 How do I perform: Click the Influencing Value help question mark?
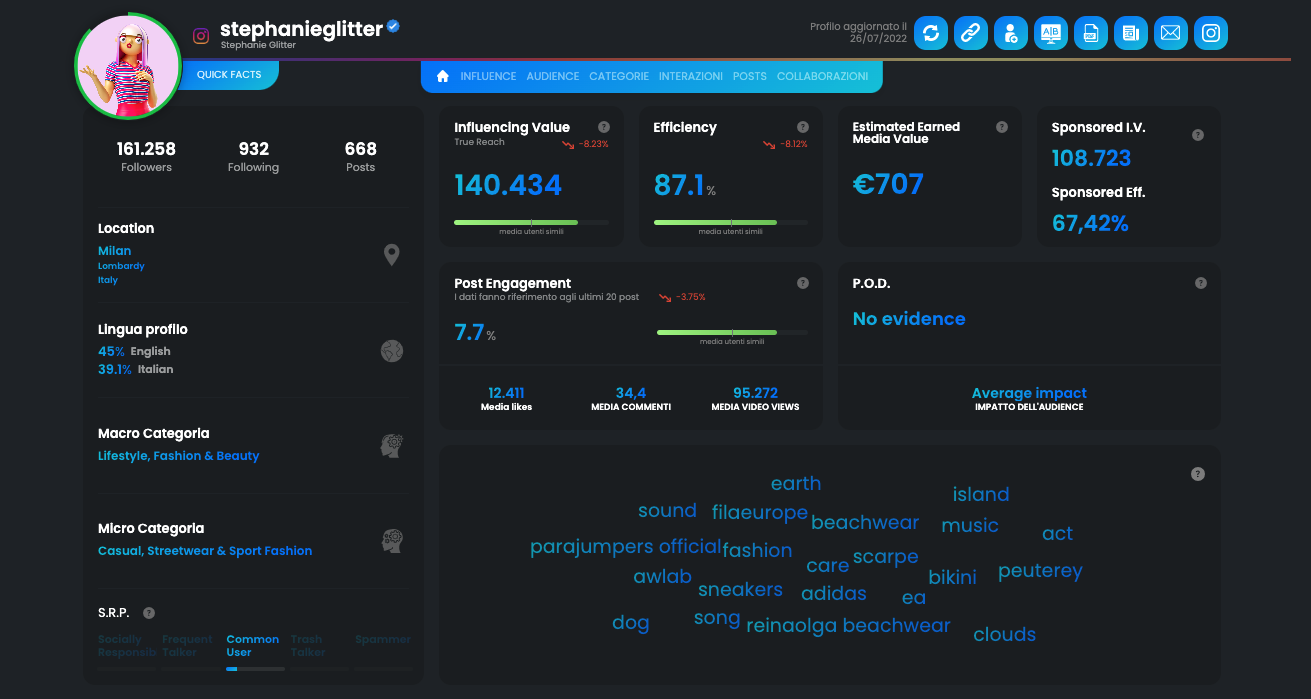(604, 127)
